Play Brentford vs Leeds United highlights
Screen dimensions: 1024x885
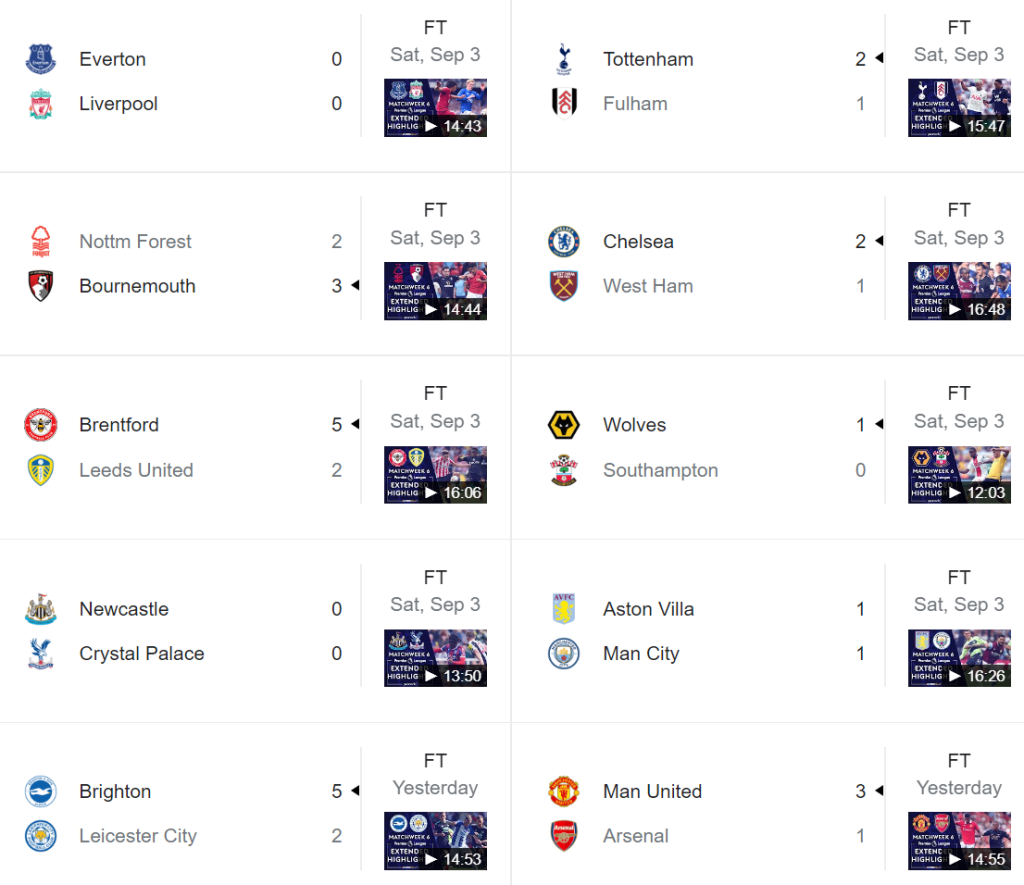(435, 474)
